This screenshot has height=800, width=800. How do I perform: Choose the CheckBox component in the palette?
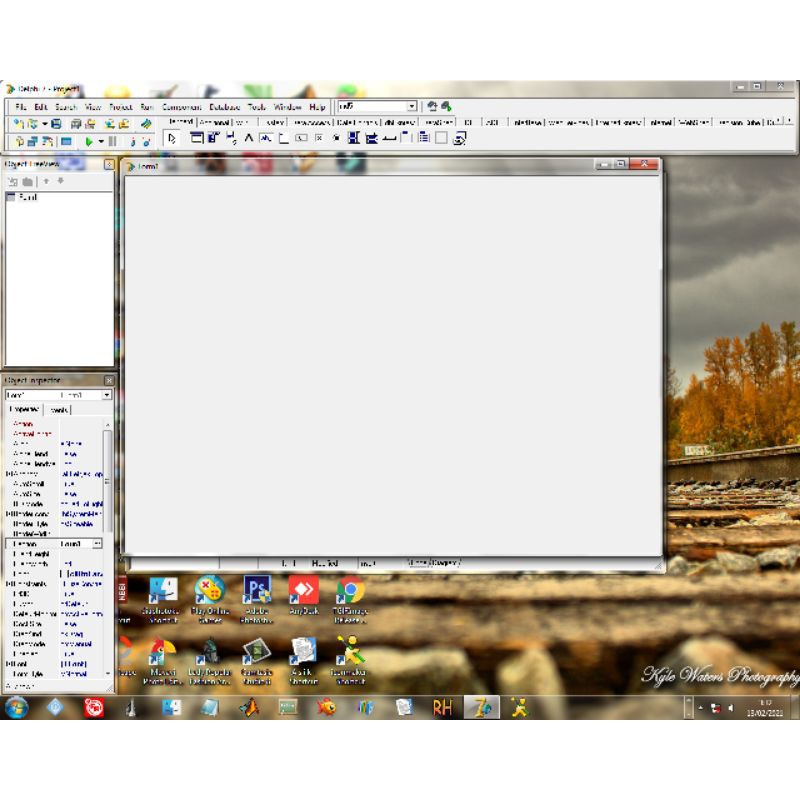pos(319,139)
